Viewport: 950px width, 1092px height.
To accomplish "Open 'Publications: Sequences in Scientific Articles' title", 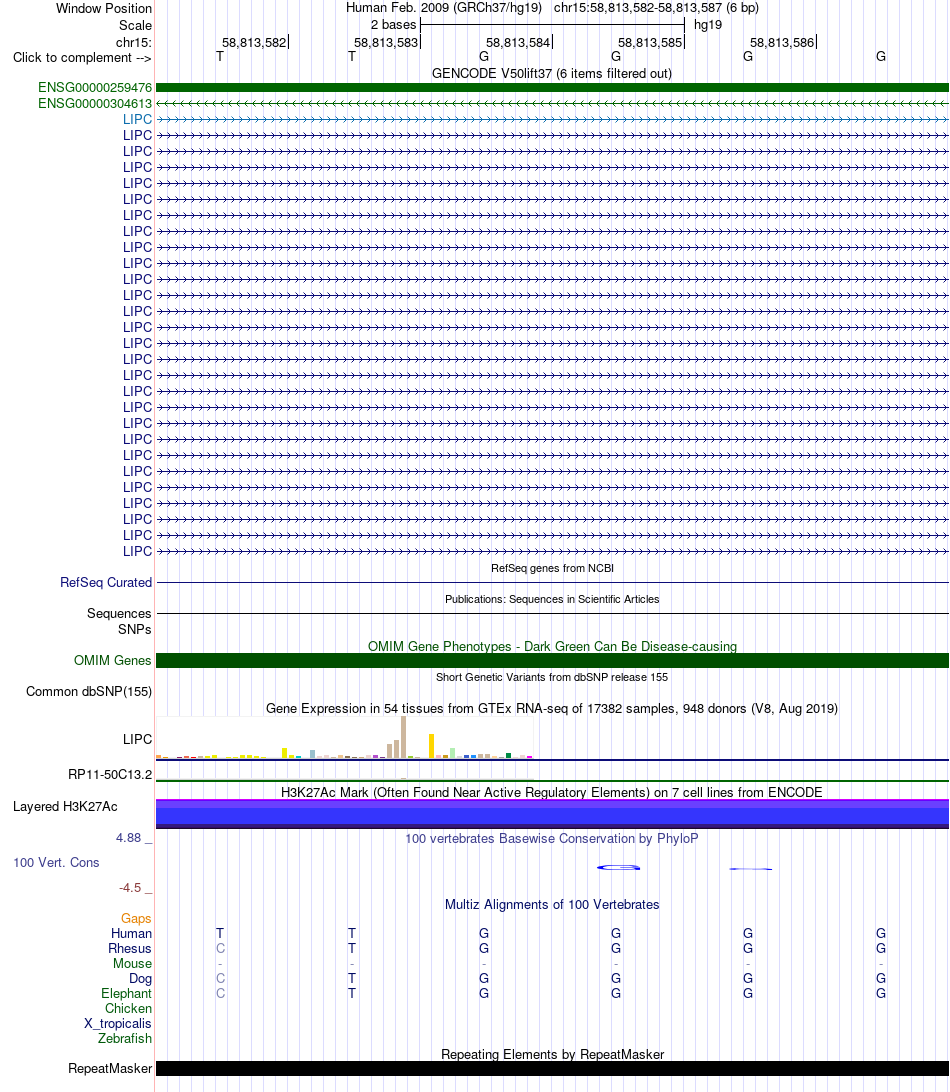I will (x=552, y=599).
